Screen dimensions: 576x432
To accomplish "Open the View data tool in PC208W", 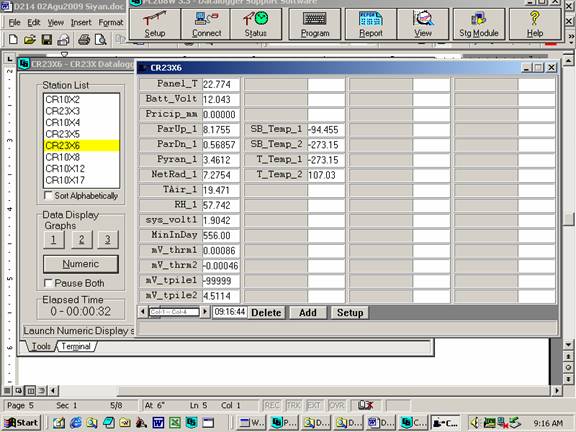I will pyautogui.click(x=423, y=24).
